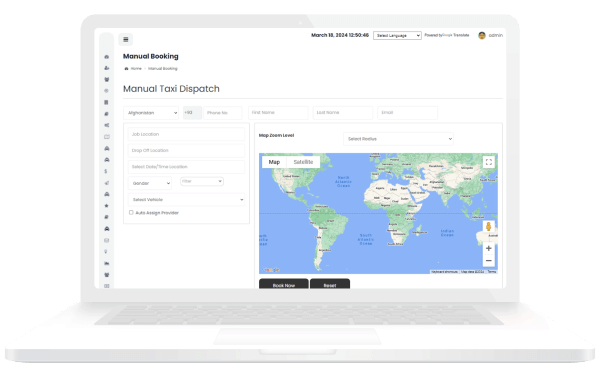
Task: Open the home icon in sidebar
Action: [107, 57]
